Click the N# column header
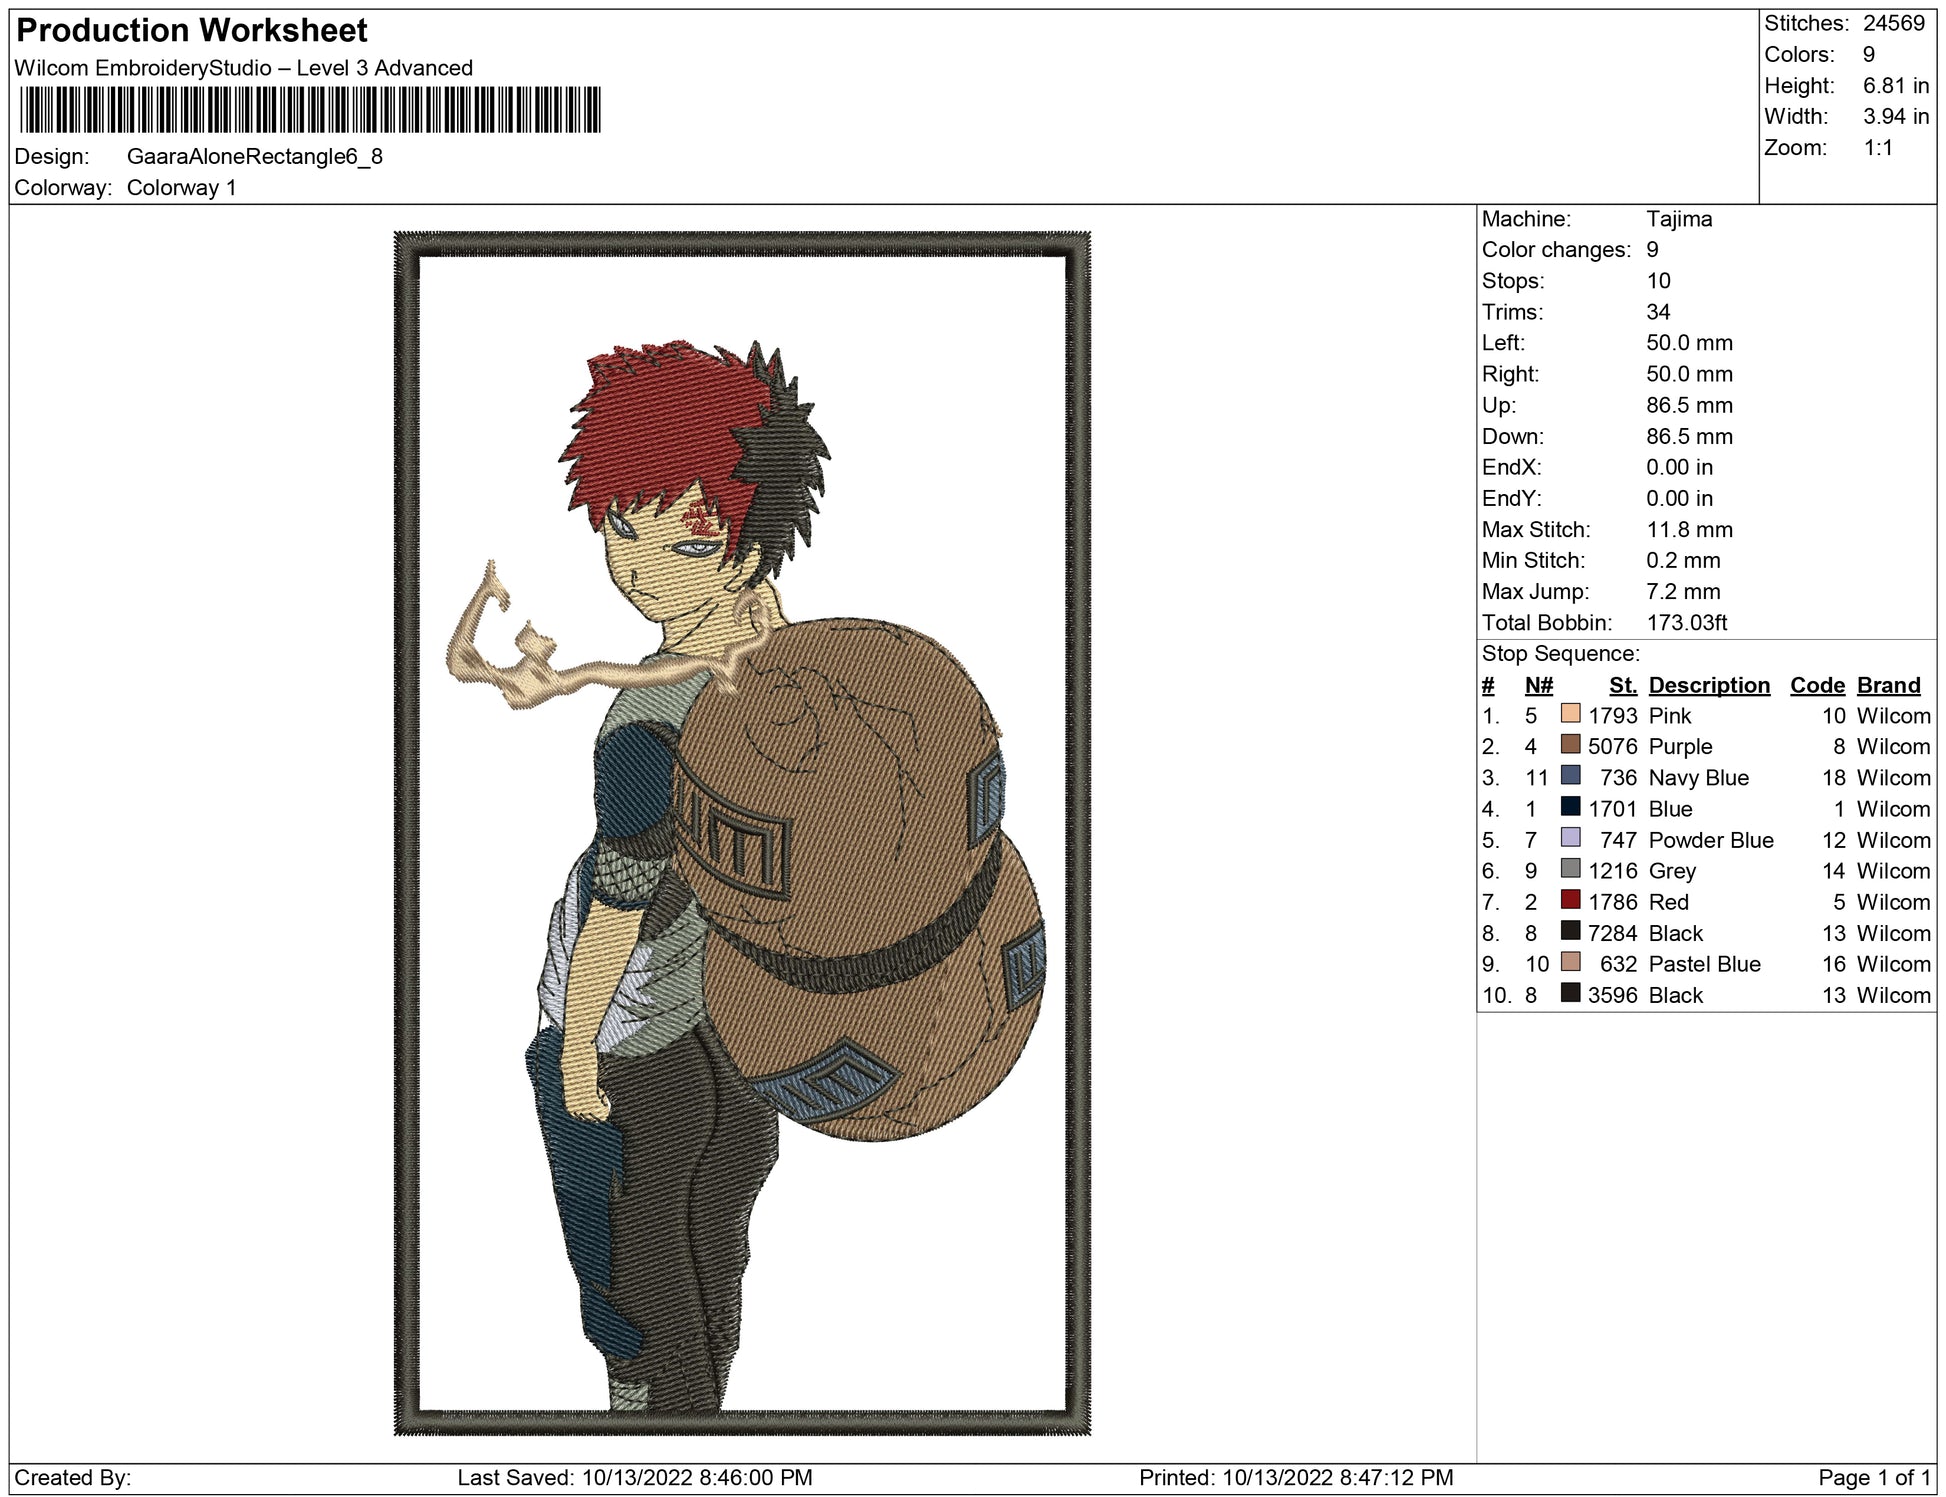The image size is (1946, 1497). [x=1538, y=685]
